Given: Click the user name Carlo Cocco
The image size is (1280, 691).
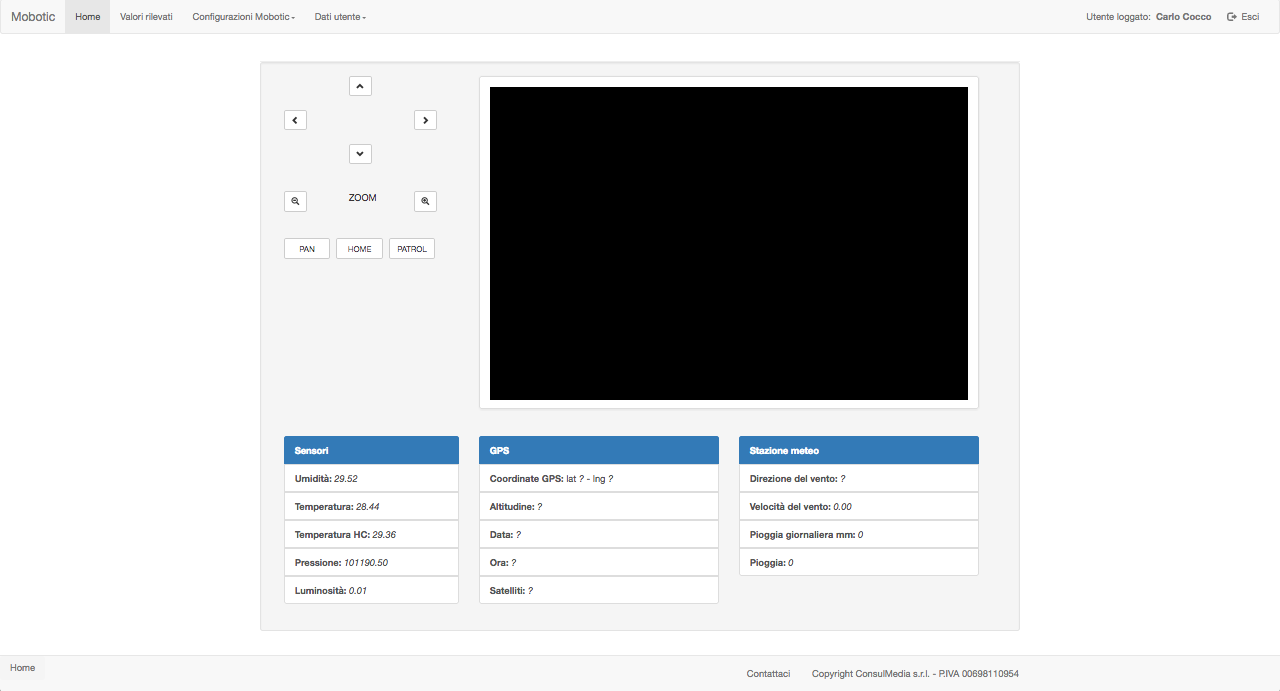Looking at the screenshot, I should click(x=1183, y=17).
